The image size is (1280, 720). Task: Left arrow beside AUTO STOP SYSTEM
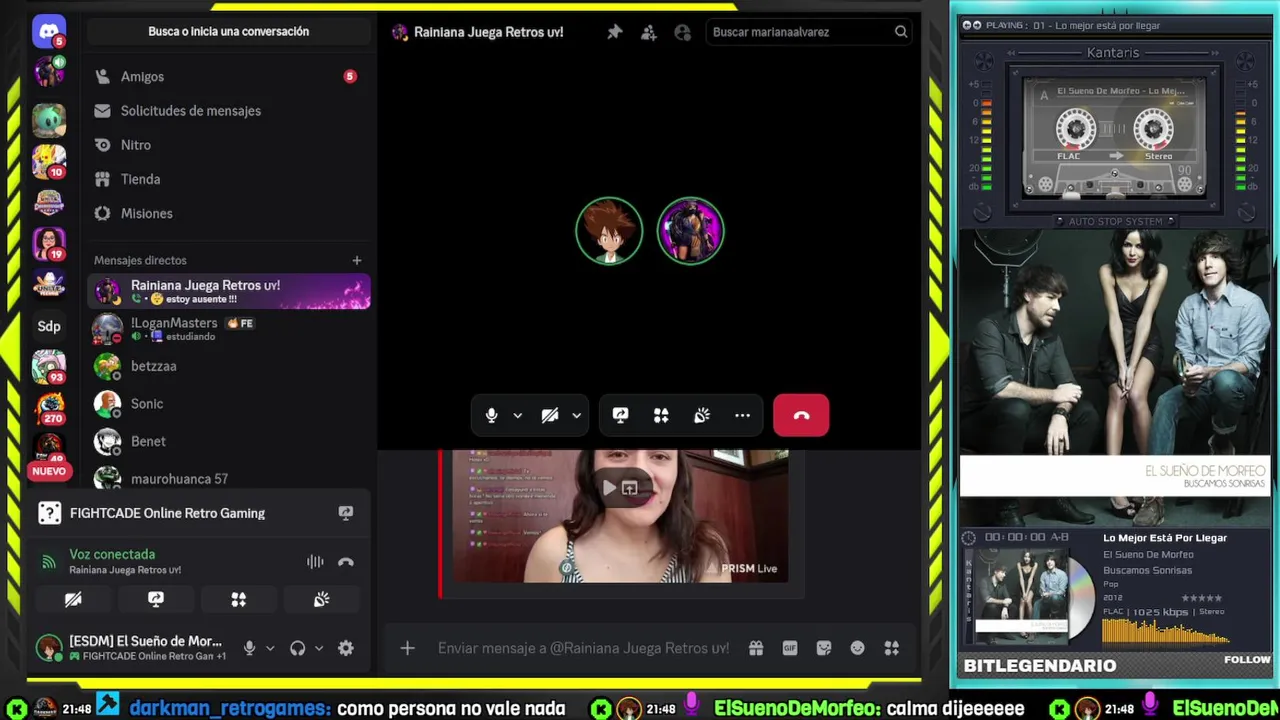click(1060, 222)
